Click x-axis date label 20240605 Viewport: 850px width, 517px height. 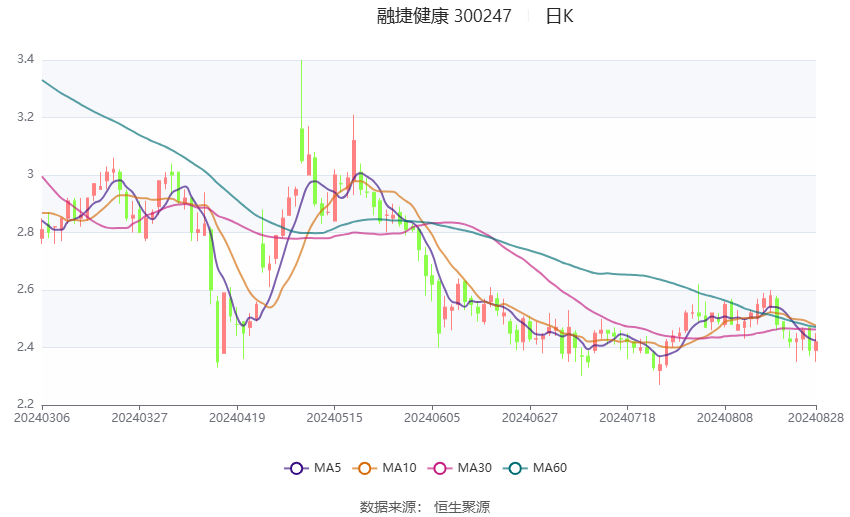point(432,418)
